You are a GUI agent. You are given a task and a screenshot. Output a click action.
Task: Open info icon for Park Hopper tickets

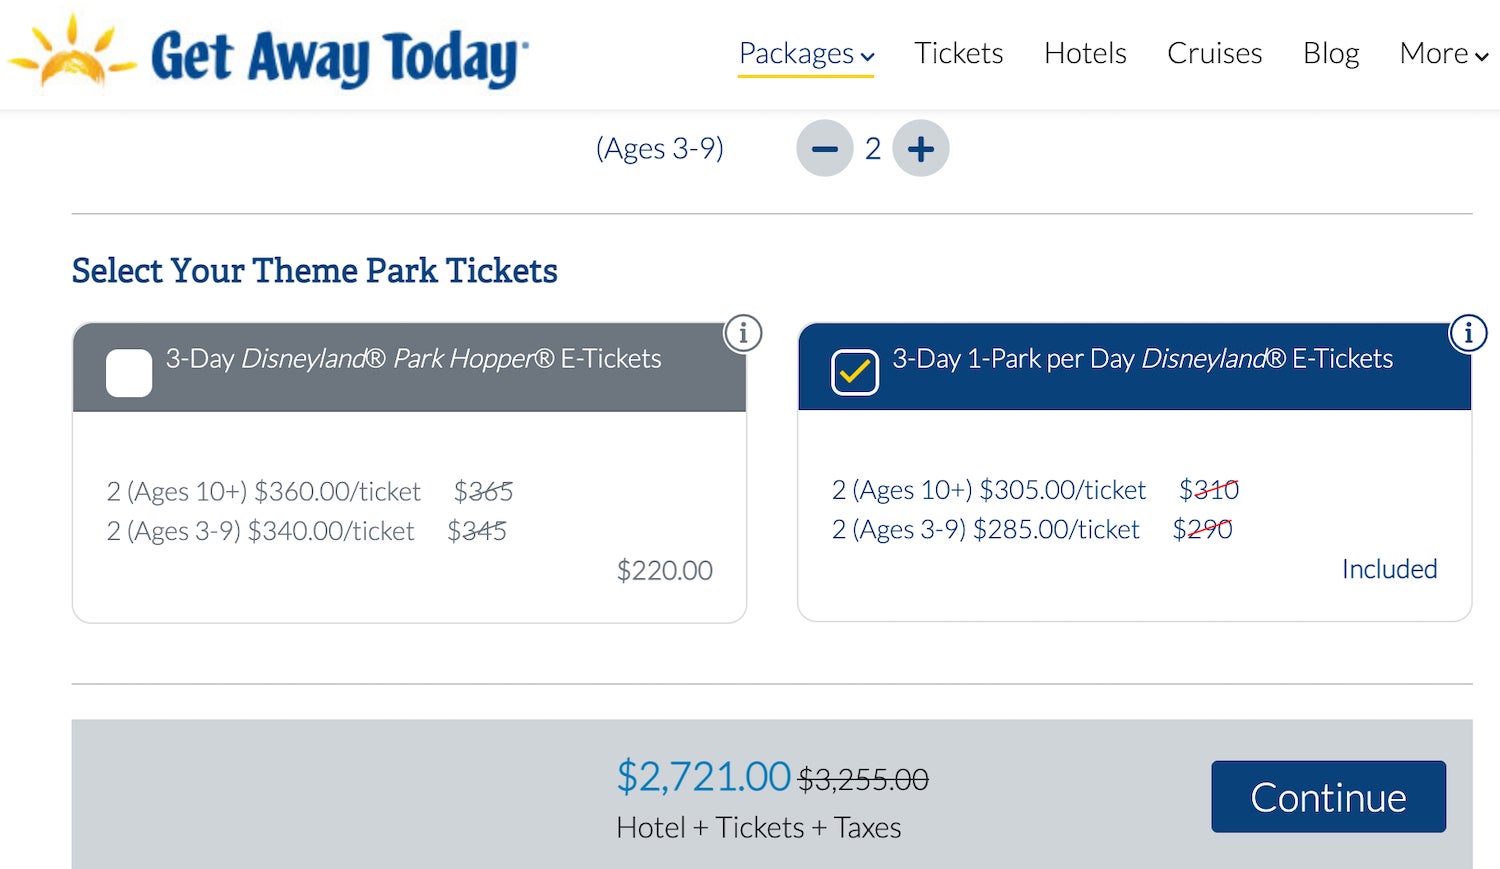(742, 333)
